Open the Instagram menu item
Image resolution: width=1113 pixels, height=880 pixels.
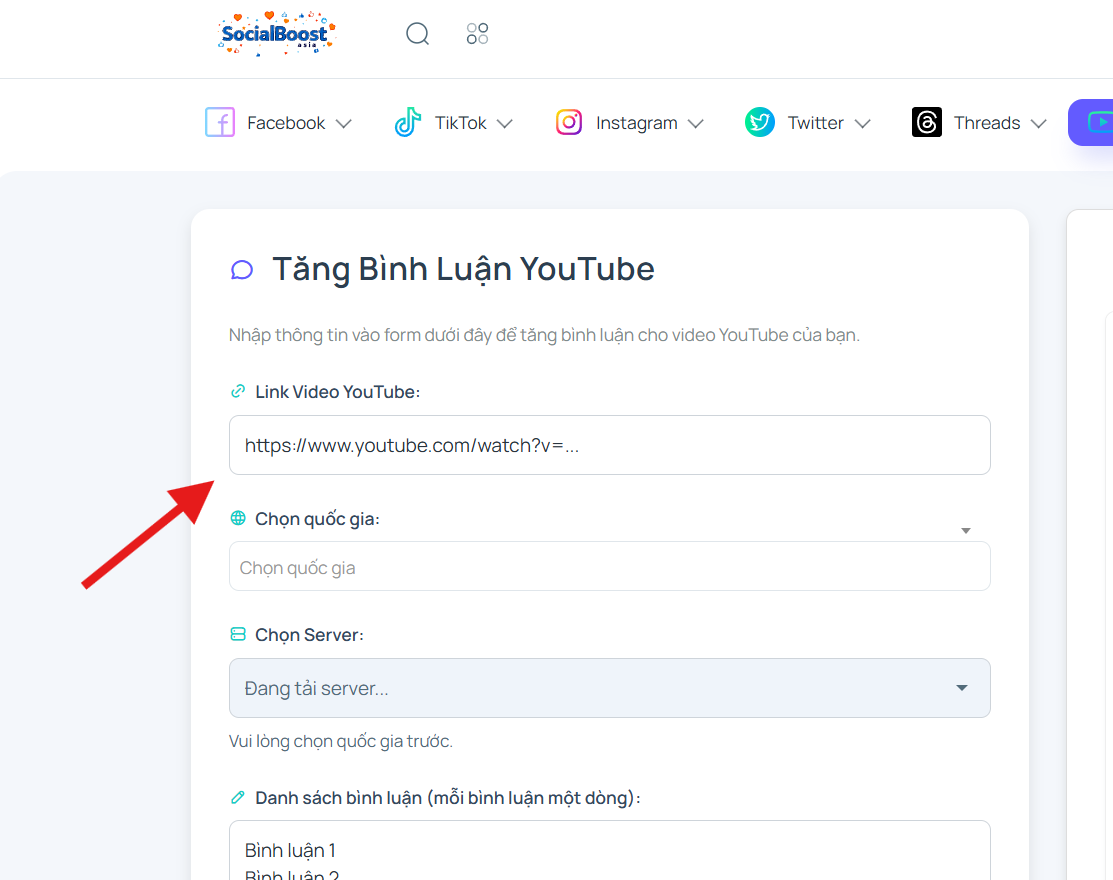(630, 123)
